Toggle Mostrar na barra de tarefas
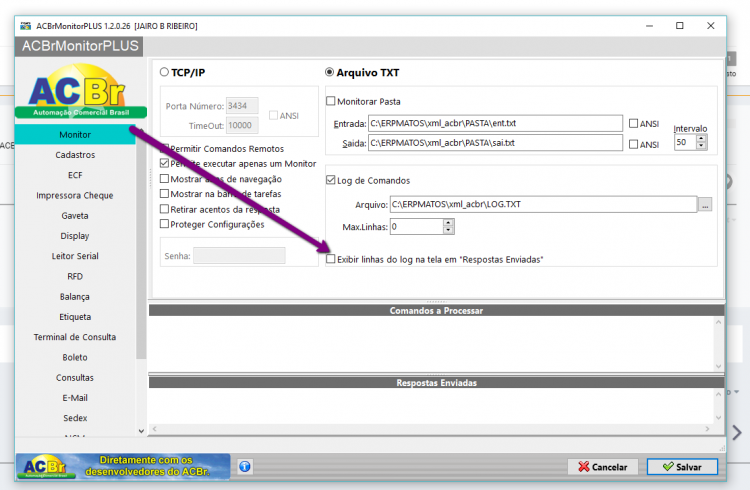This screenshot has width=750, height=490. point(164,194)
